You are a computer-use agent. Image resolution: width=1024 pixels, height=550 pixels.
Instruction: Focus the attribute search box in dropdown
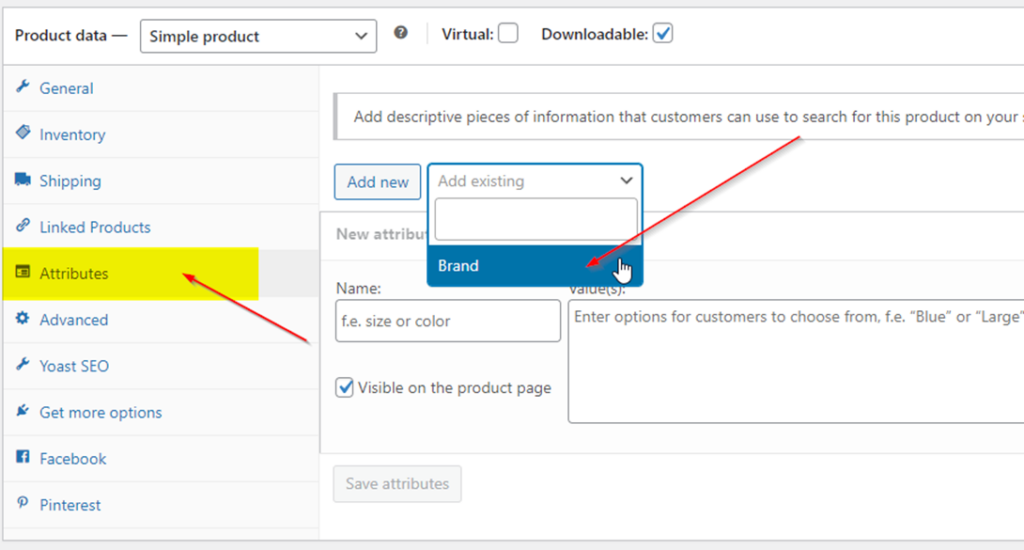tap(536, 220)
